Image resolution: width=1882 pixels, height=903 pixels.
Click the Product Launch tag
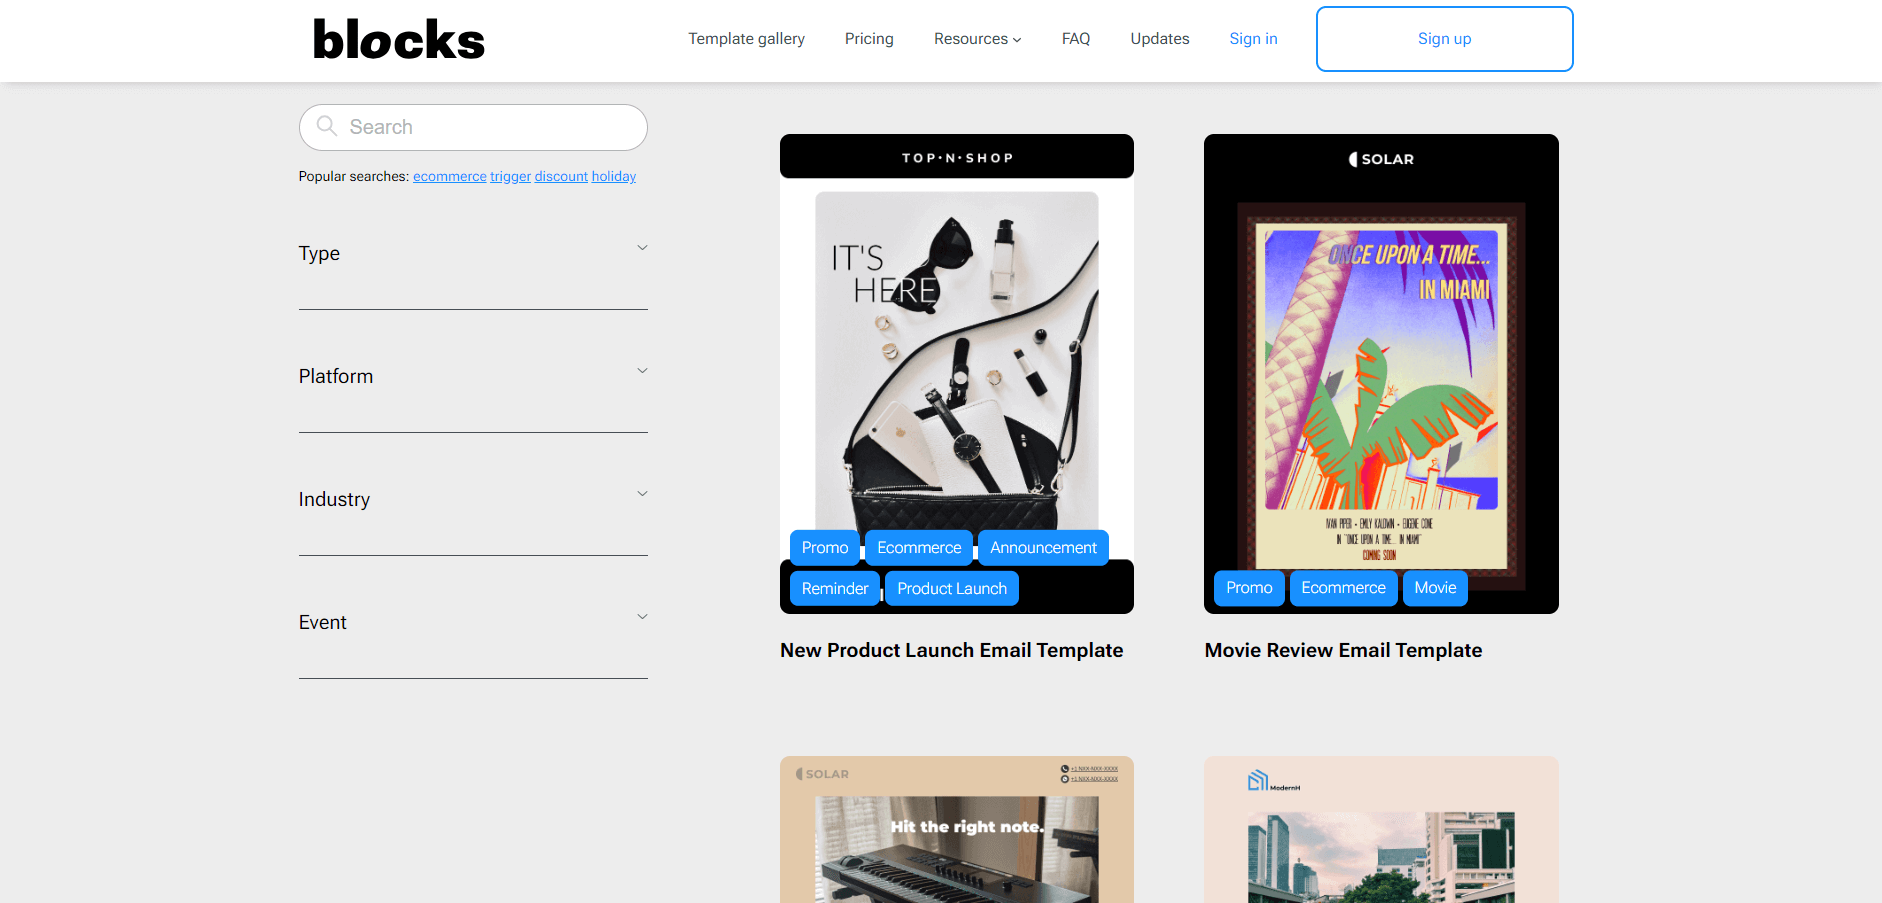pos(952,589)
